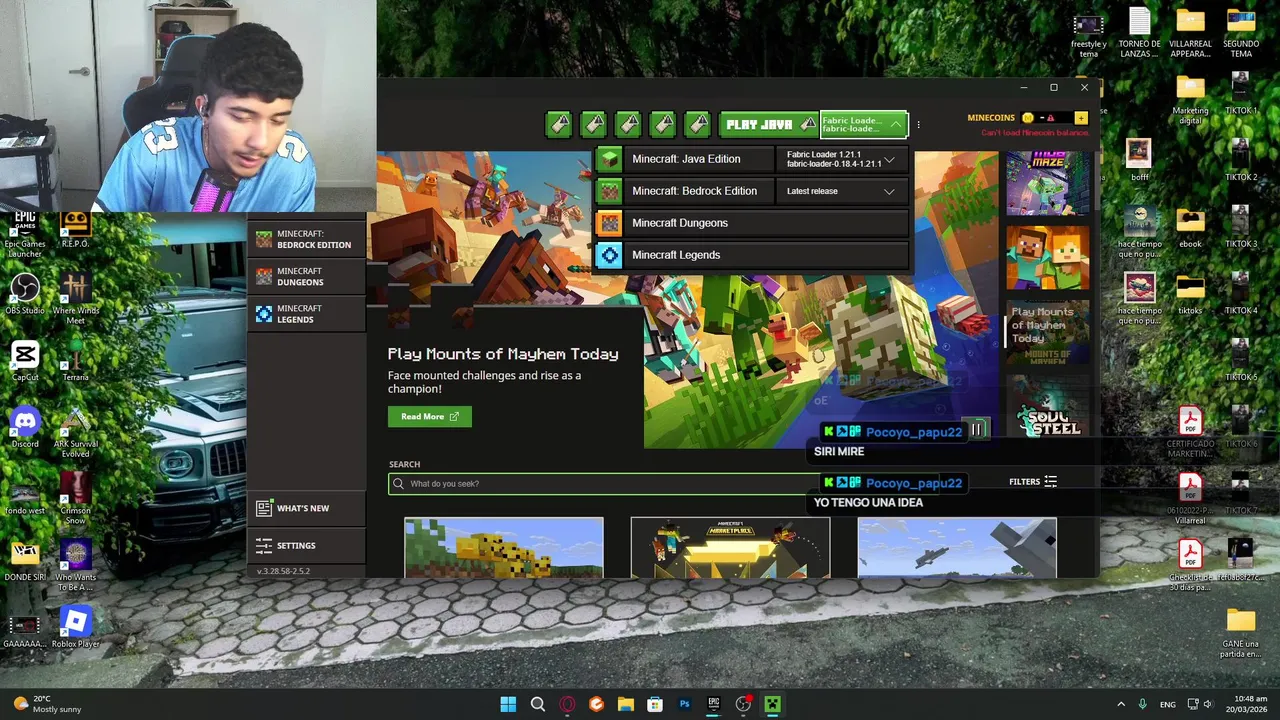Select the Mob Maze carousel thumbnail
Image resolution: width=1280 pixels, height=720 pixels.
pos(1048,184)
